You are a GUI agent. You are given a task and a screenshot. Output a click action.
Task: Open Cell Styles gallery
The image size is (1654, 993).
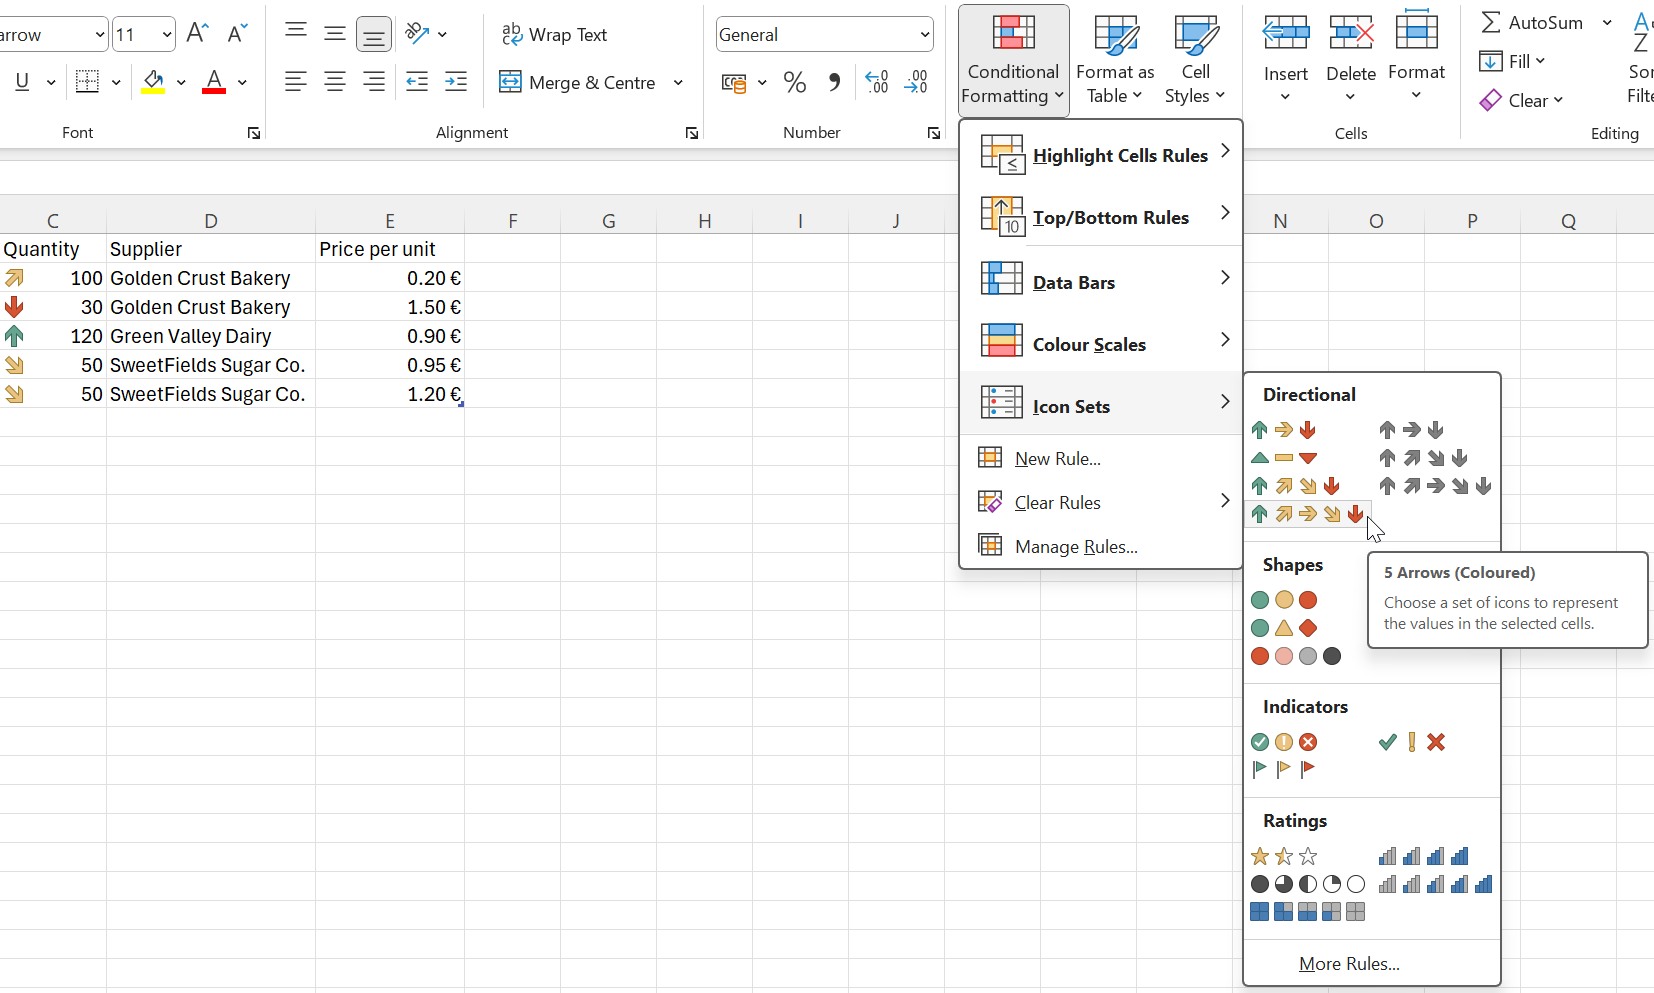click(1195, 60)
